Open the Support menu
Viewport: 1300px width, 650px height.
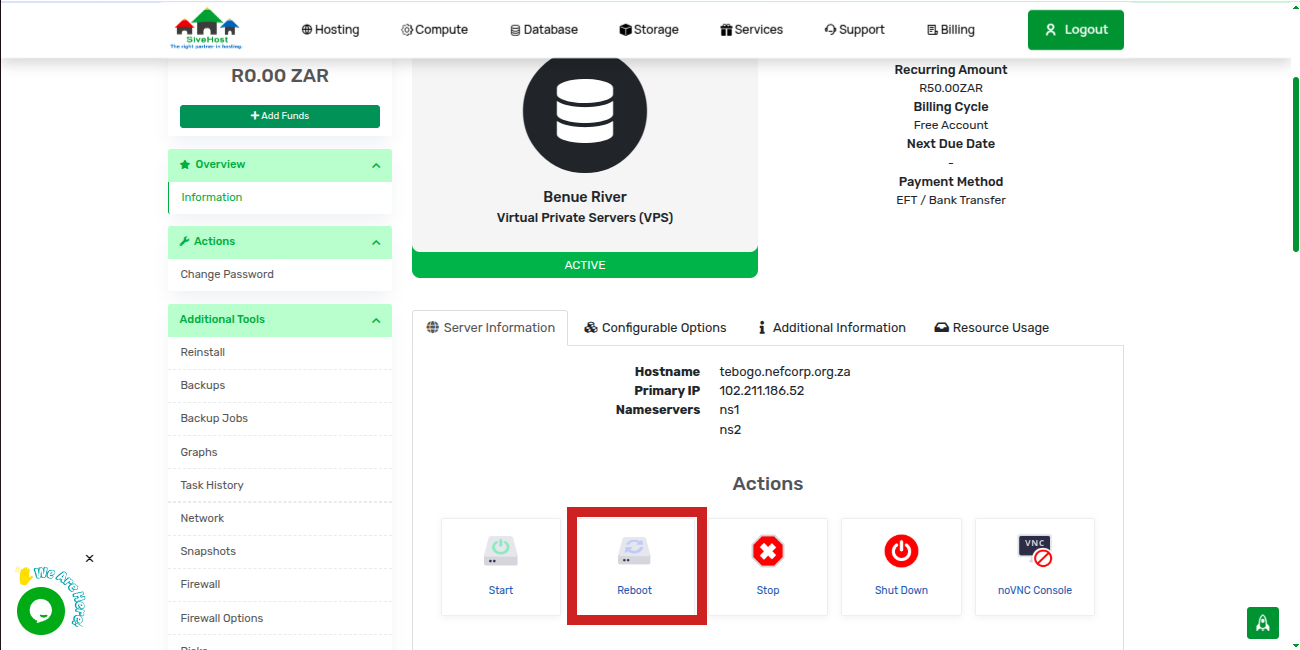click(x=854, y=30)
